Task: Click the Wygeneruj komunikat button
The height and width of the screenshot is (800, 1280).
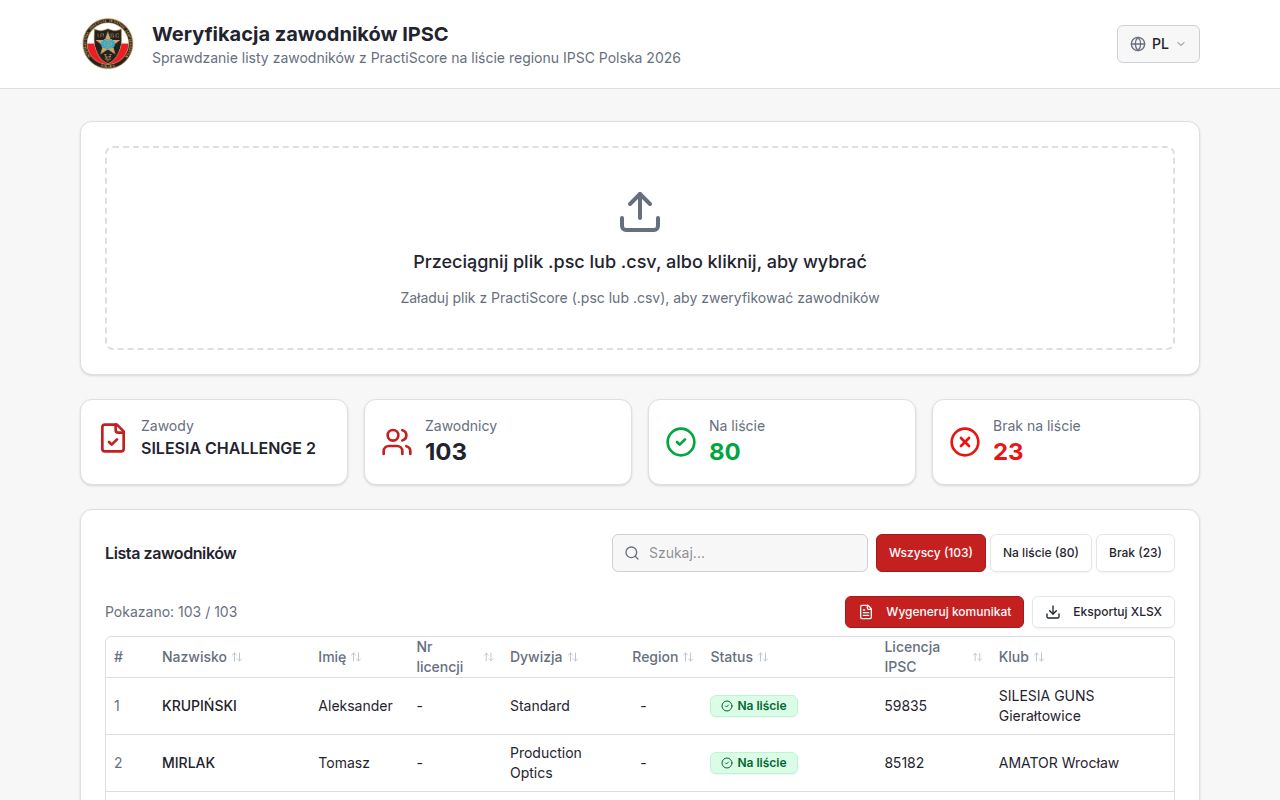Action: [934, 612]
